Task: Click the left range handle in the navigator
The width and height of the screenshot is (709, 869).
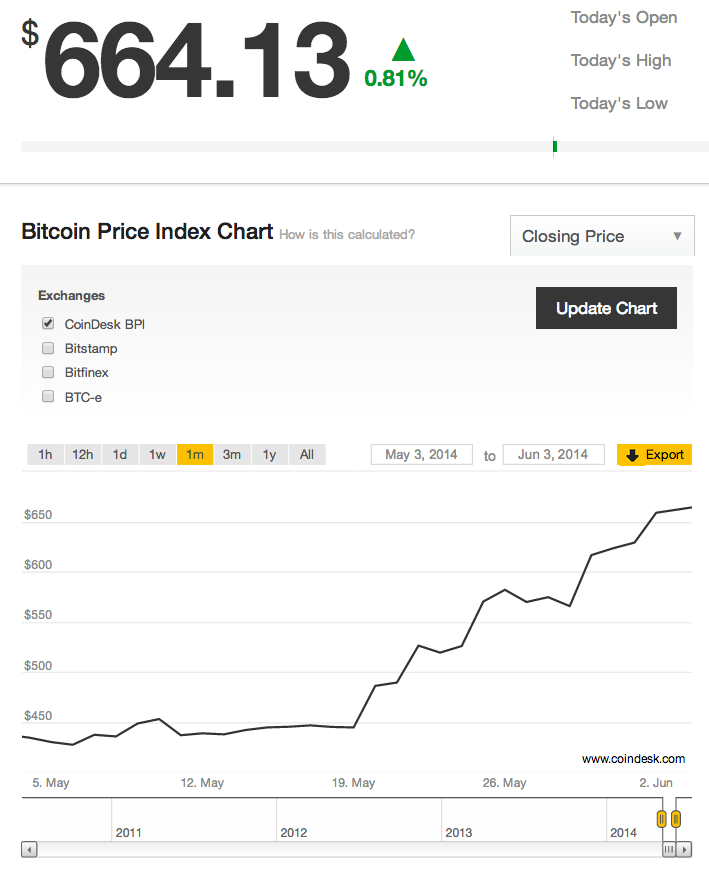Action: (x=661, y=820)
